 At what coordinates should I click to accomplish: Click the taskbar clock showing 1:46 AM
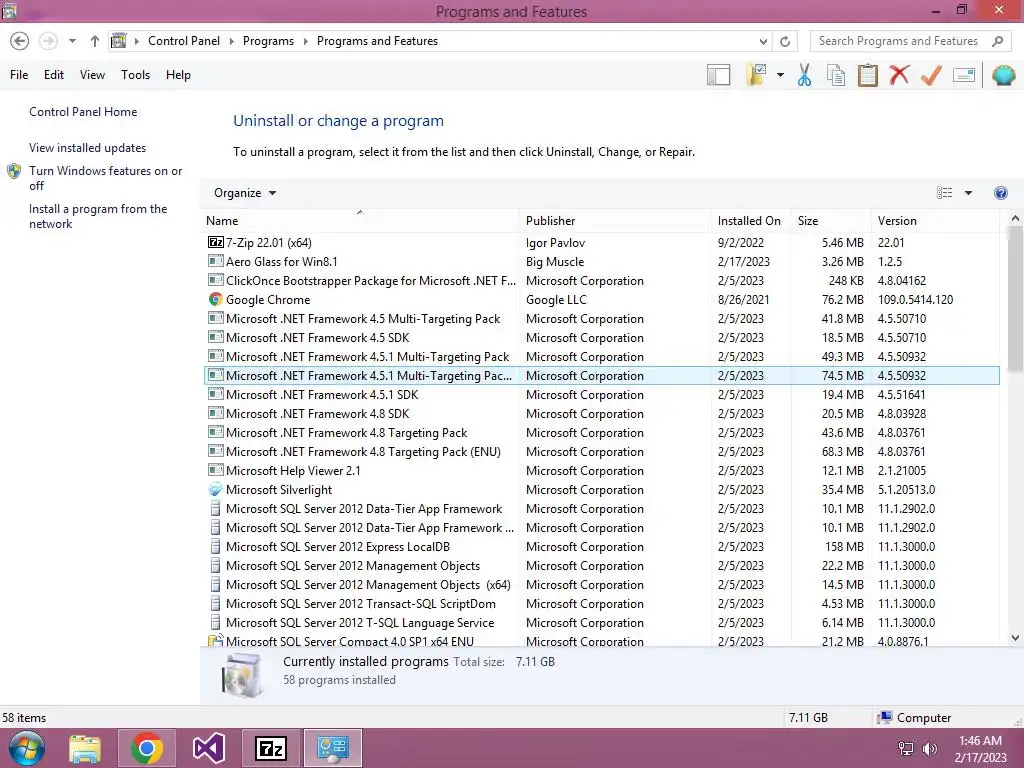[980, 749]
